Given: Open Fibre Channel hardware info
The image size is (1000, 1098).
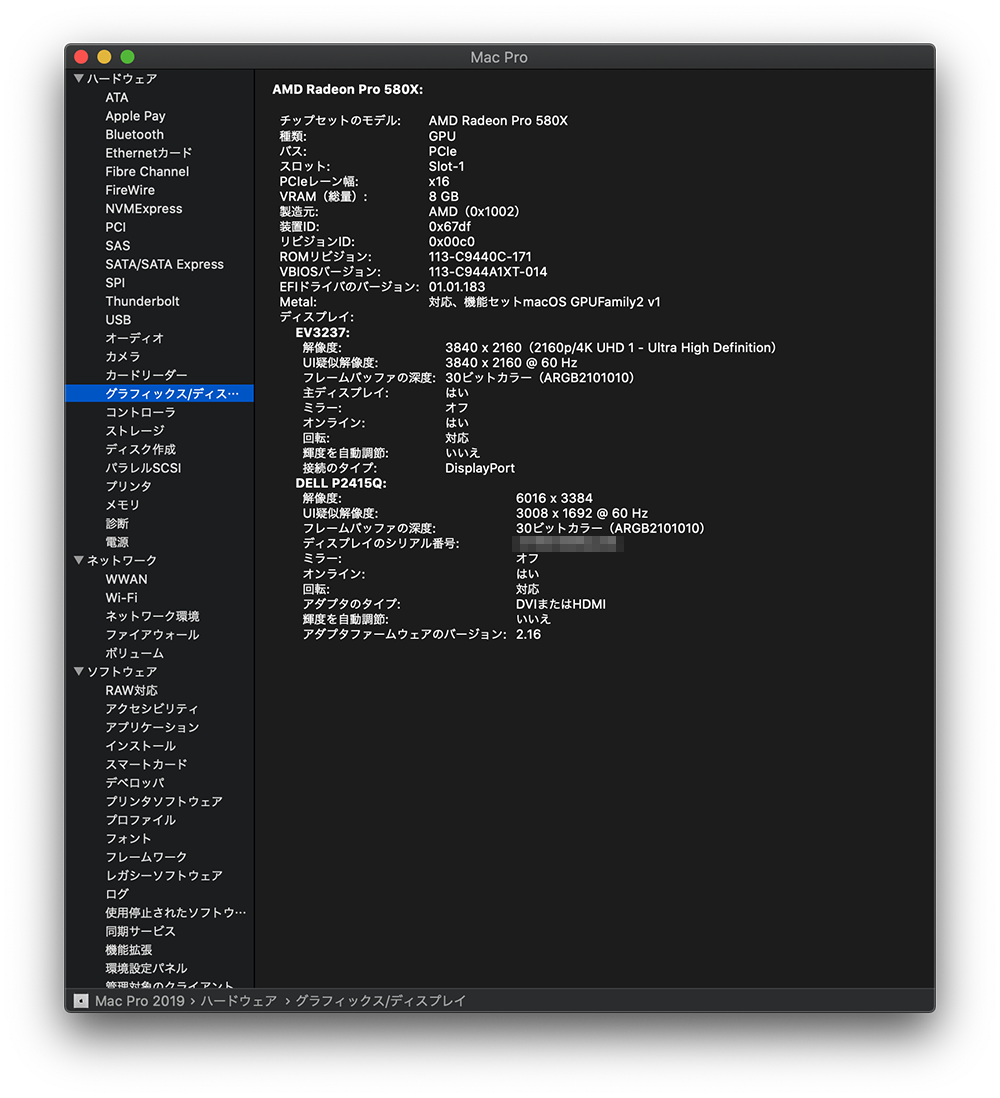Looking at the screenshot, I should (147, 172).
